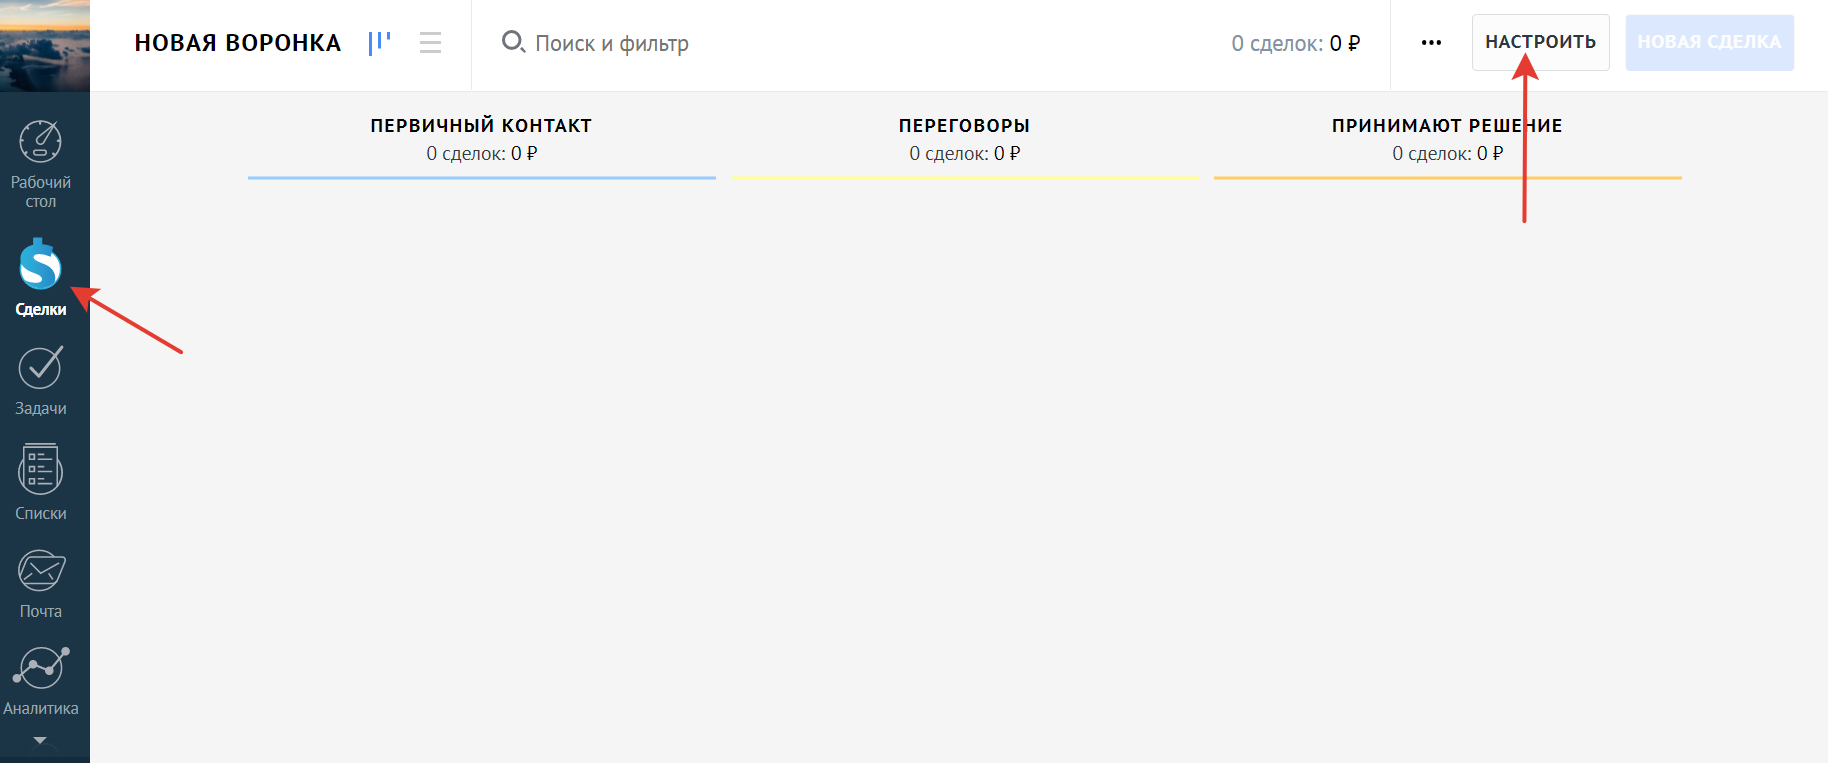Click the account avatar thumbnail
This screenshot has height=763, width=1828.
coord(45,45)
